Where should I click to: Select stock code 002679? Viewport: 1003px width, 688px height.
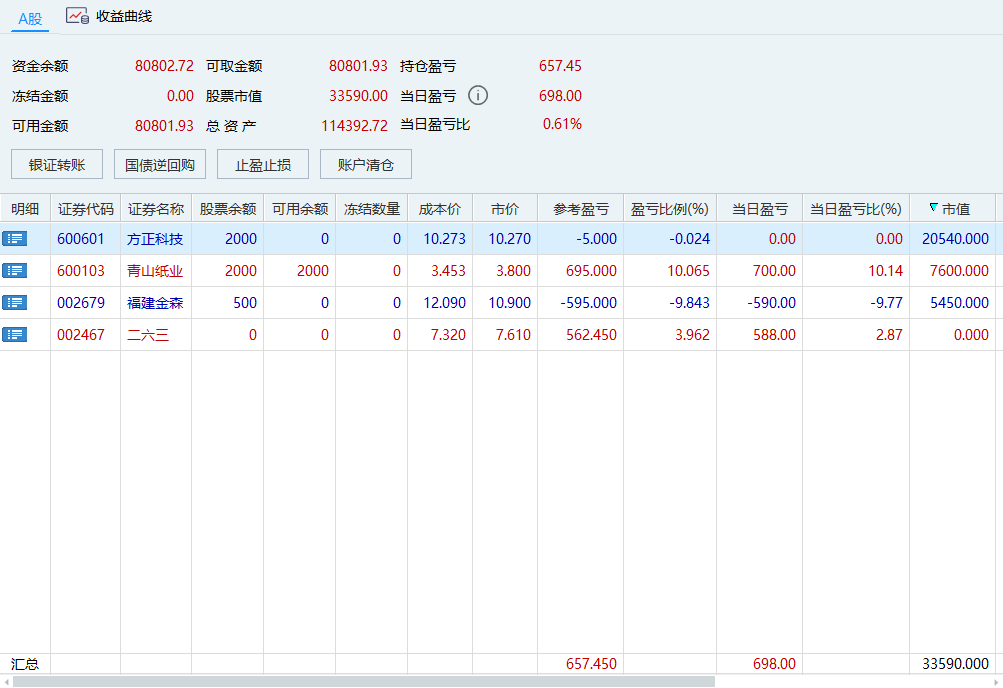pyautogui.click(x=81, y=302)
